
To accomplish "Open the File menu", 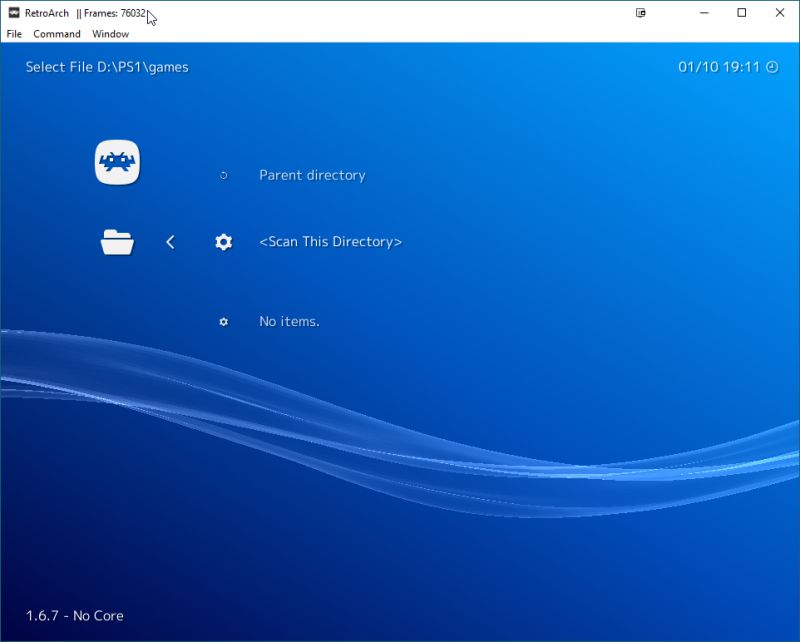I will point(14,33).
